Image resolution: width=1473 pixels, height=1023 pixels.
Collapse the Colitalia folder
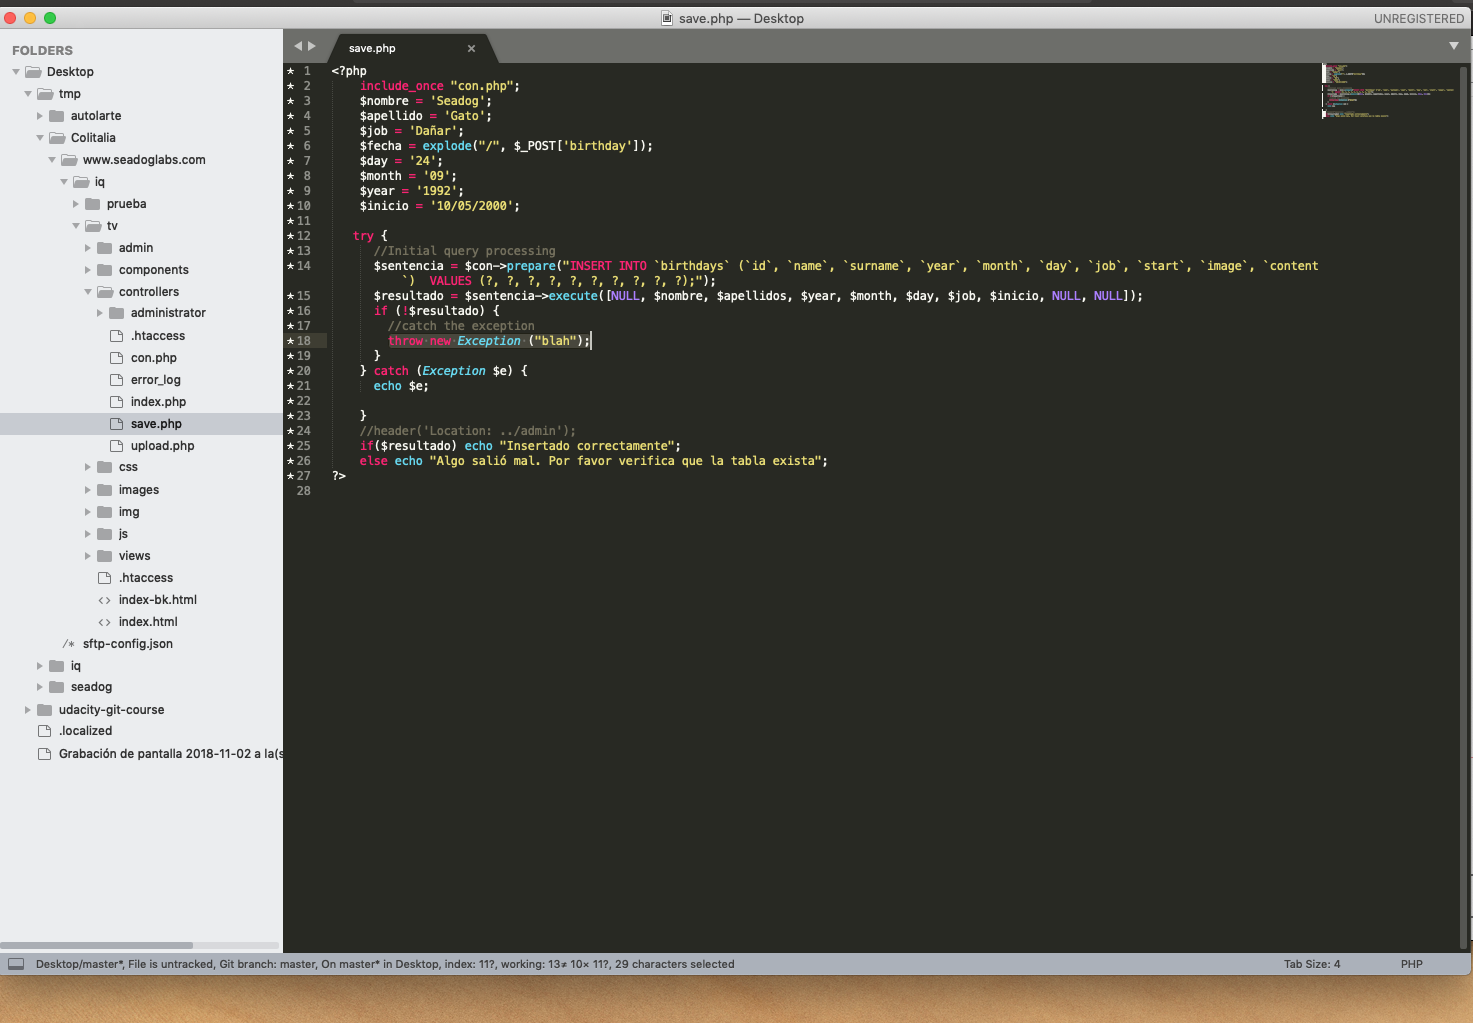click(40, 138)
